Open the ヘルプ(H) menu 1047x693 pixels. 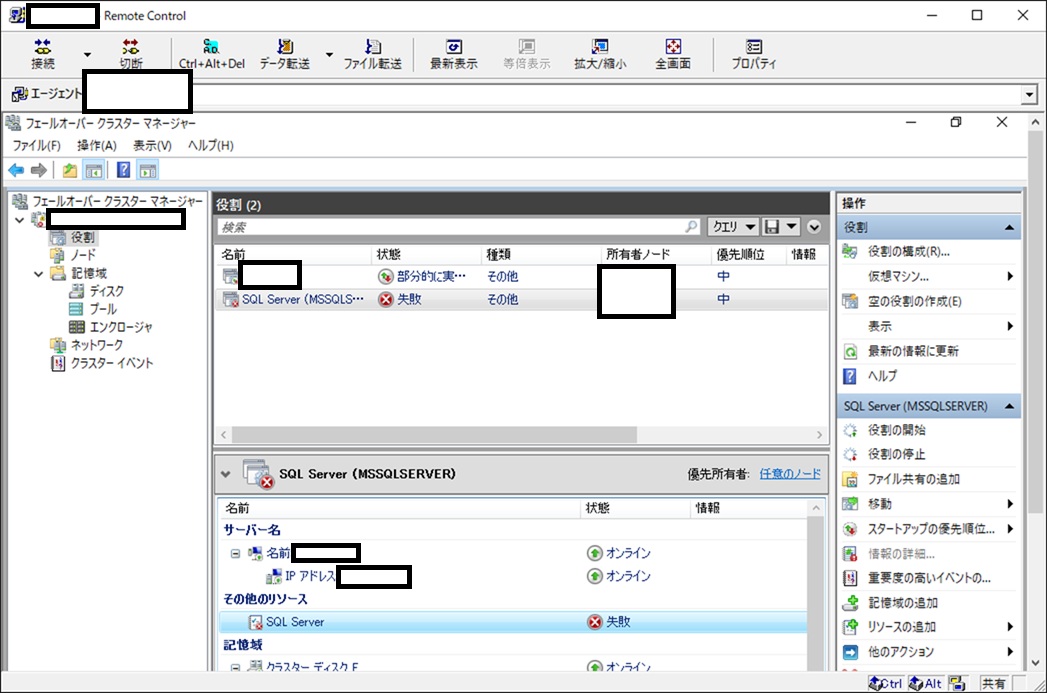(x=210, y=146)
